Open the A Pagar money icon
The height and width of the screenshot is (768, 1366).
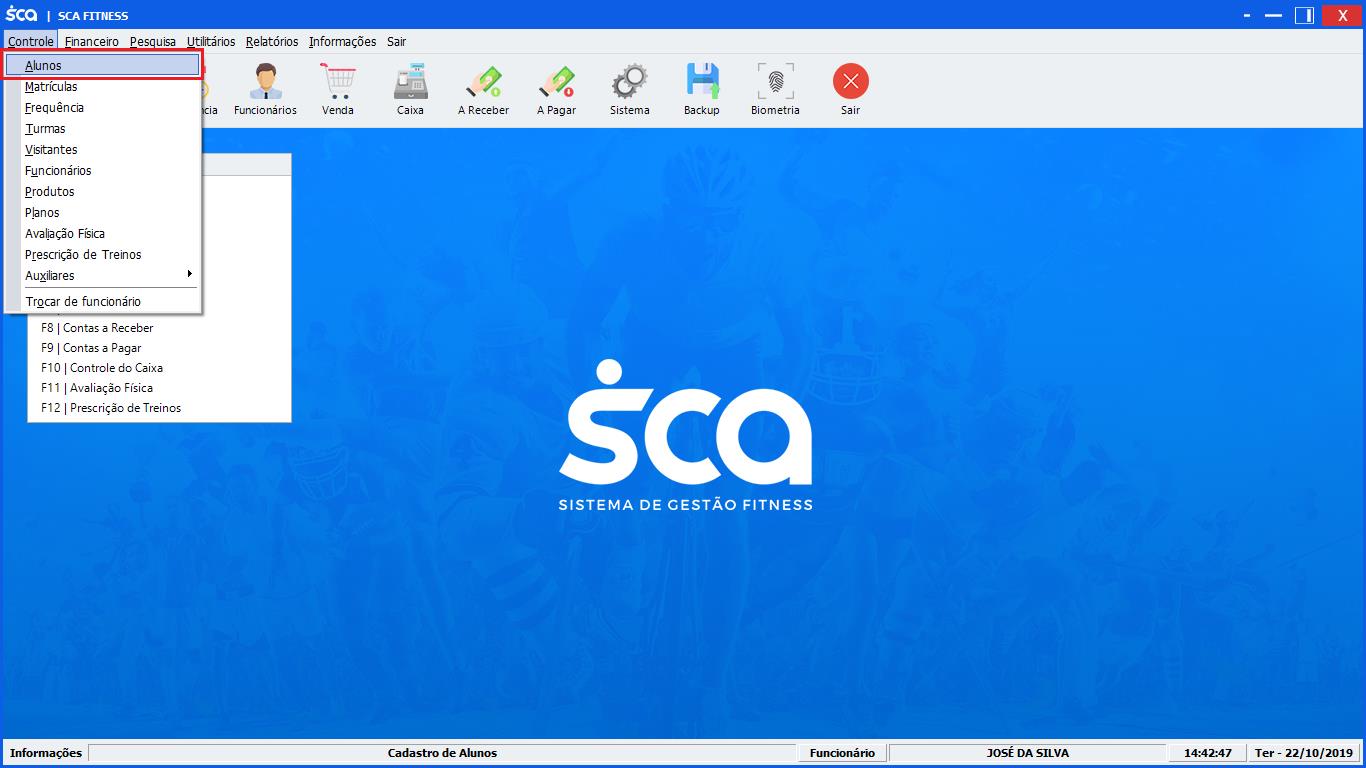pos(556,90)
